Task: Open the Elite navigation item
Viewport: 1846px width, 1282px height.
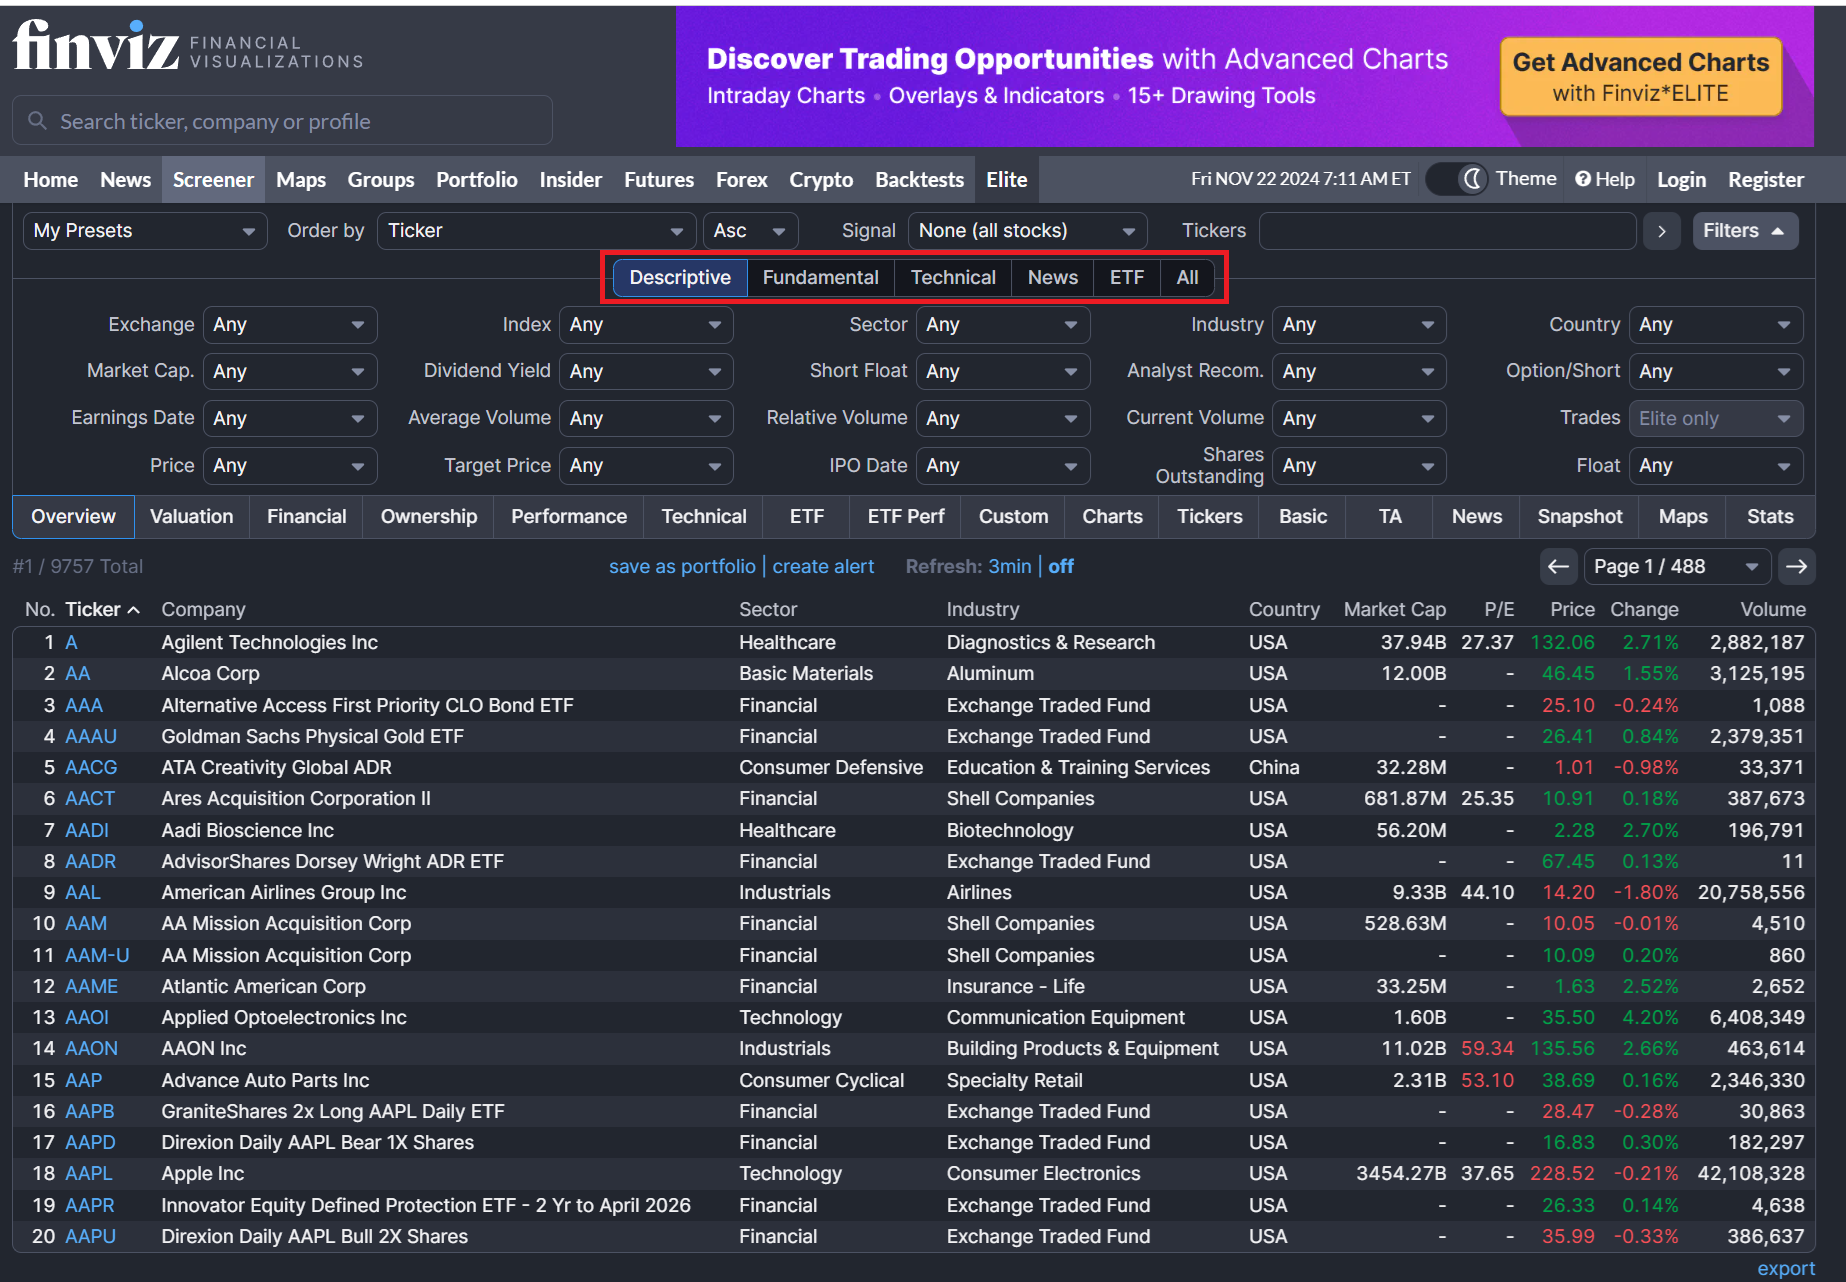Action: [1006, 180]
